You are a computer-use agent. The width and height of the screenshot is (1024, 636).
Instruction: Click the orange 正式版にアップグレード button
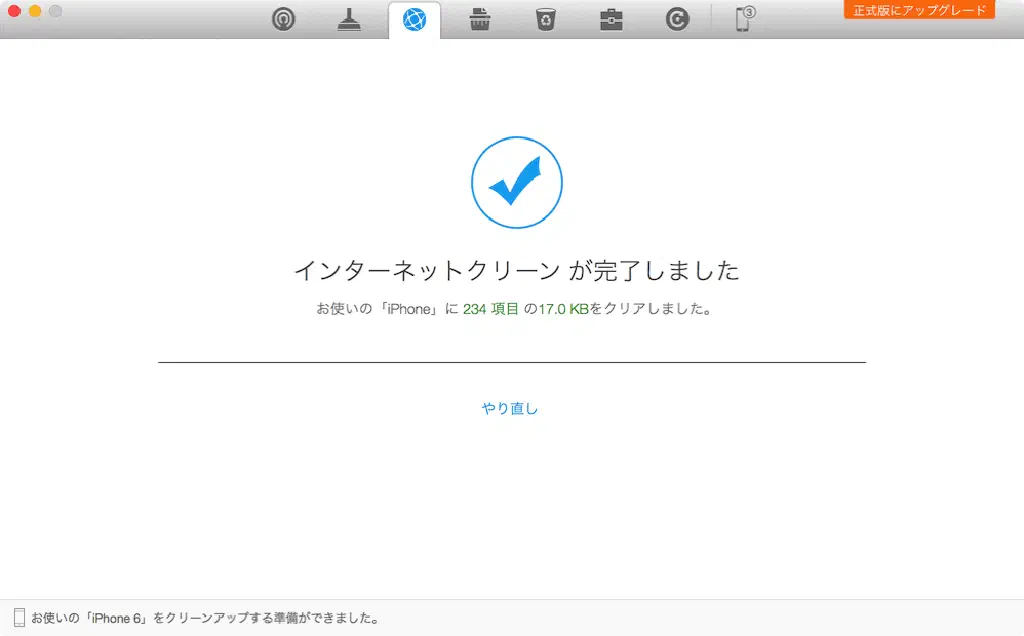[x=919, y=10]
